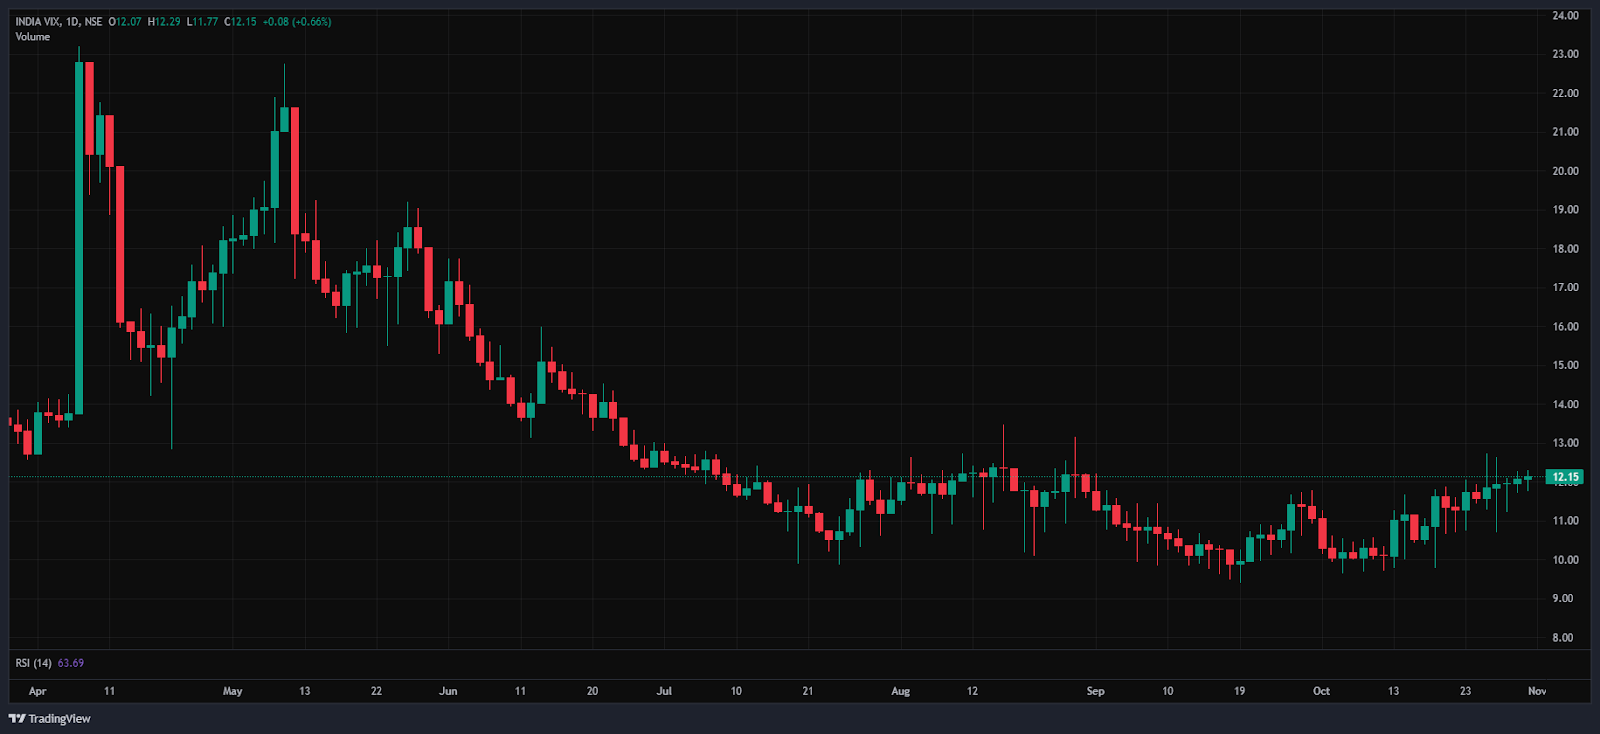Select the RSI (14) indicator label
This screenshot has height=734, width=1600.
[33, 663]
